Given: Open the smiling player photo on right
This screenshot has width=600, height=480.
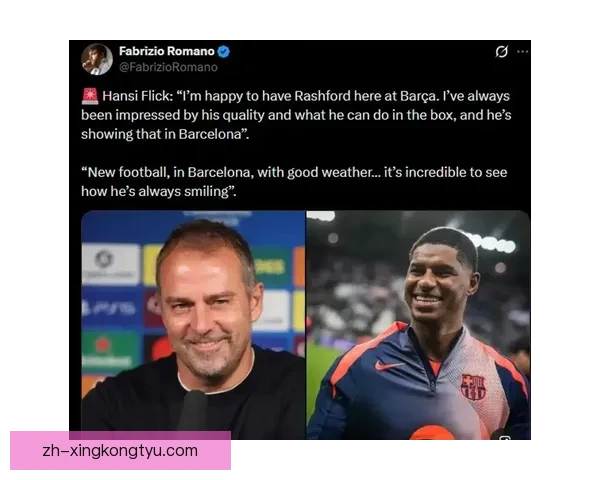Looking at the screenshot, I should tap(419, 325).
